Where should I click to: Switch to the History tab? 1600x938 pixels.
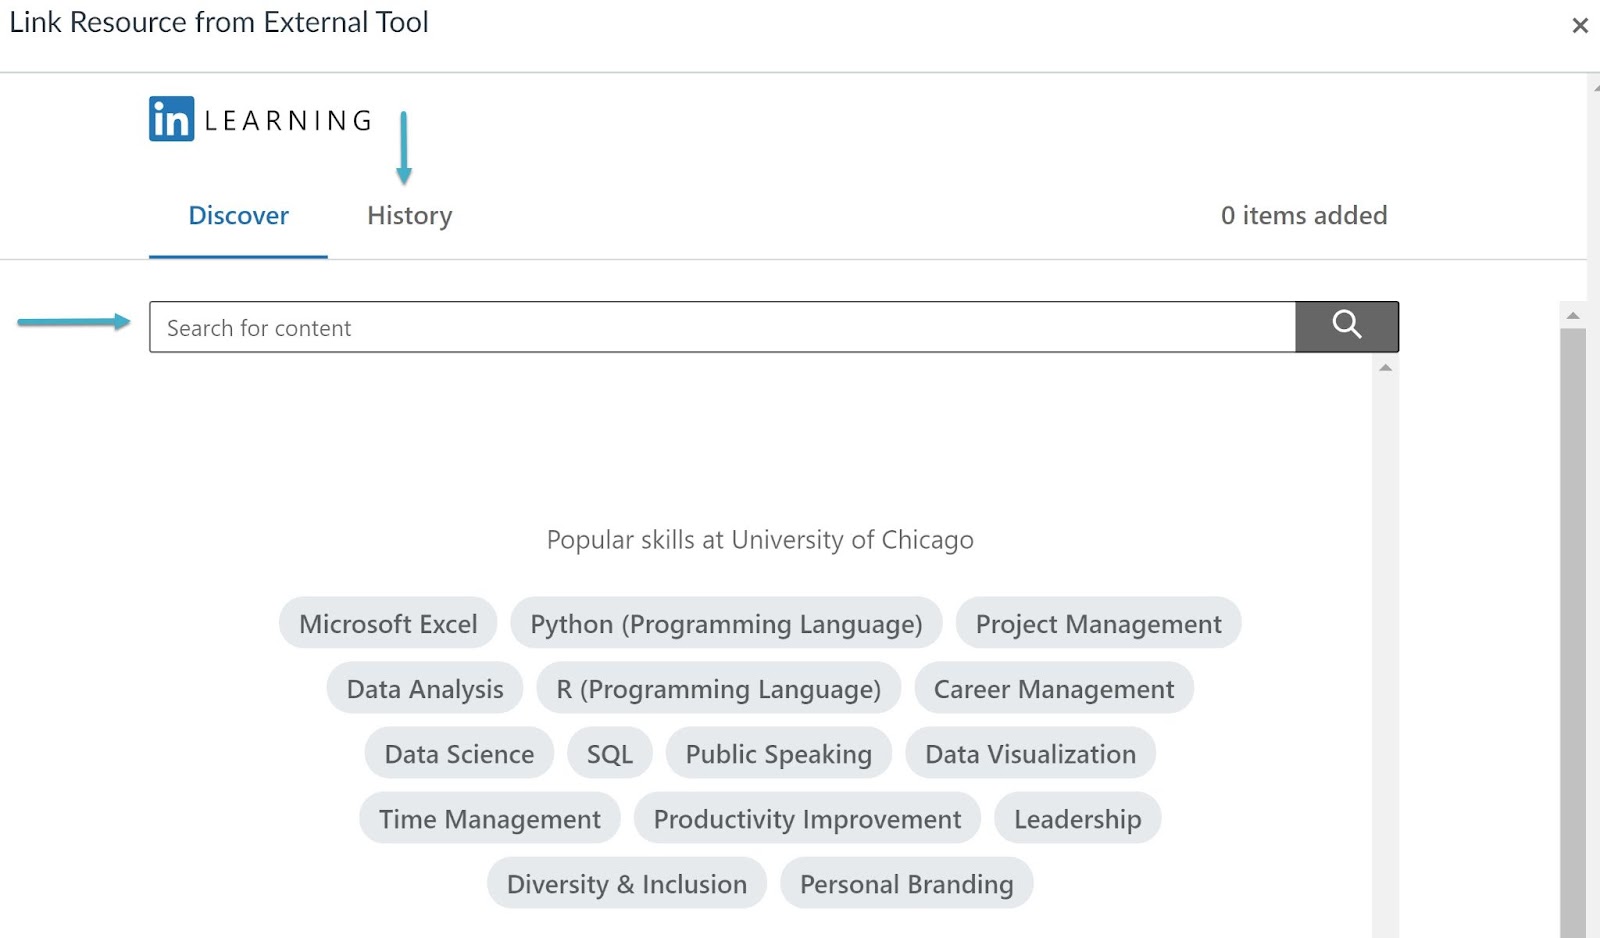coord(409,216)
